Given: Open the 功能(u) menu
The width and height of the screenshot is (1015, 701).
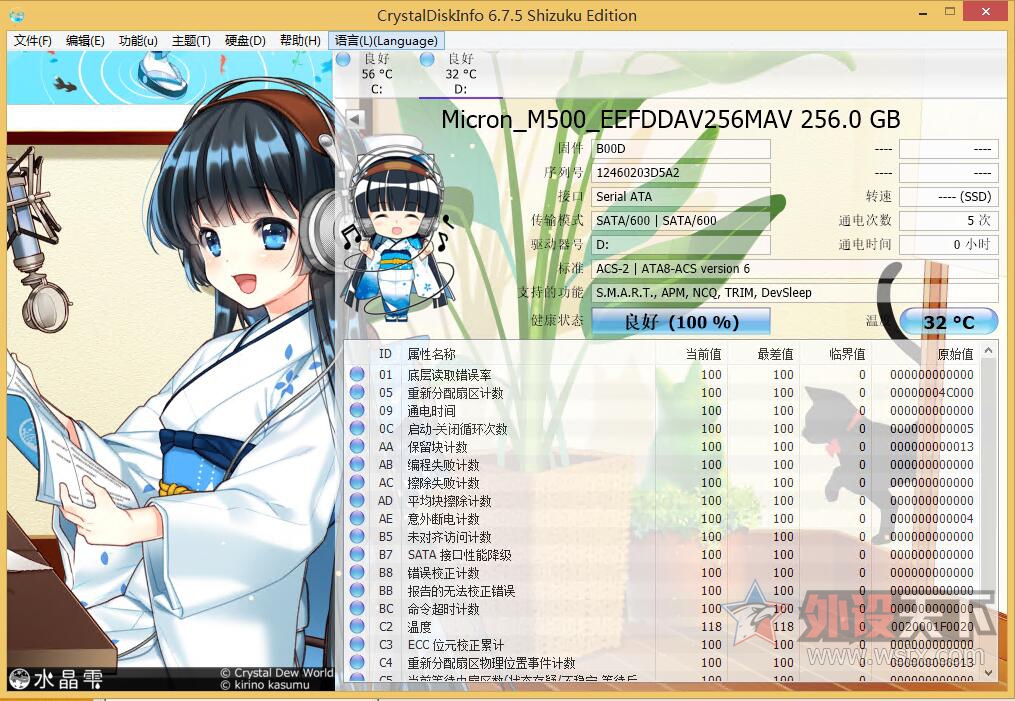Looking at the screenshot, I should click(x=138, y=41).
